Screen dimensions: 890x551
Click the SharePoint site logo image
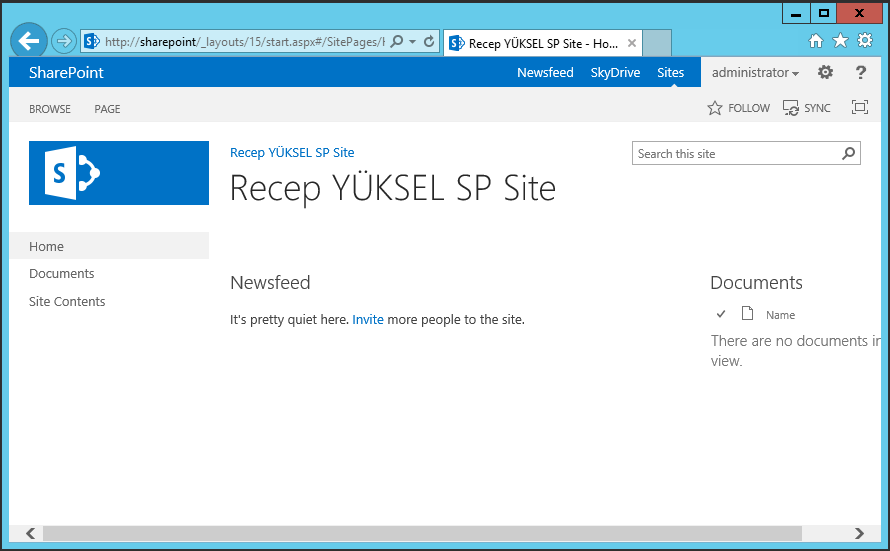click(119, 173)
